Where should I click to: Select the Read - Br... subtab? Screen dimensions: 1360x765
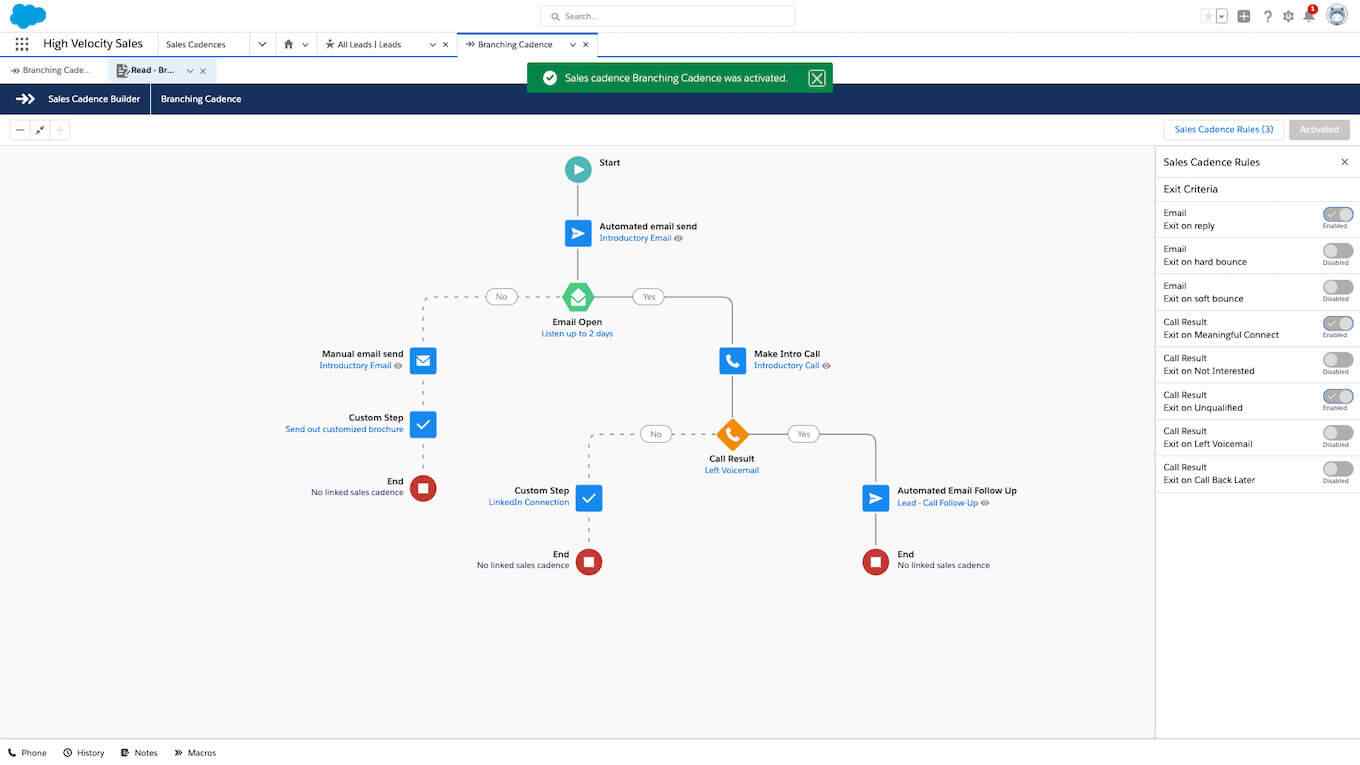pyautogui.click(x=146, y=71)
